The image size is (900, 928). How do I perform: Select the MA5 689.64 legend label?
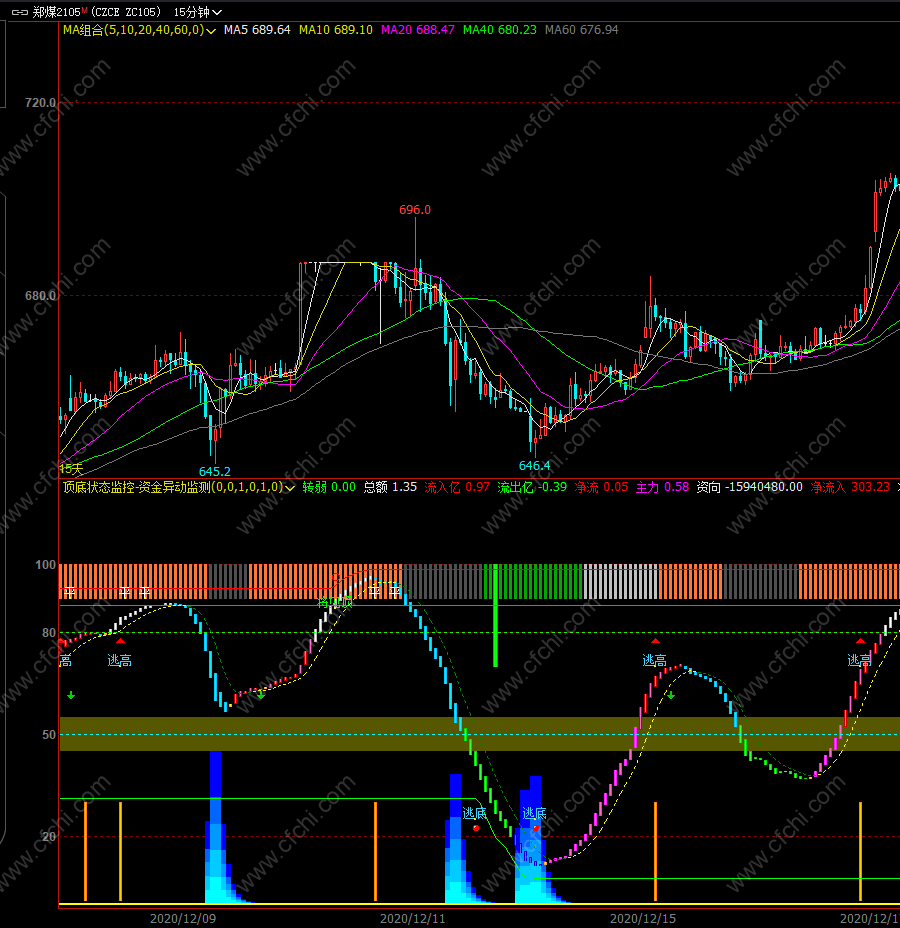257,30
